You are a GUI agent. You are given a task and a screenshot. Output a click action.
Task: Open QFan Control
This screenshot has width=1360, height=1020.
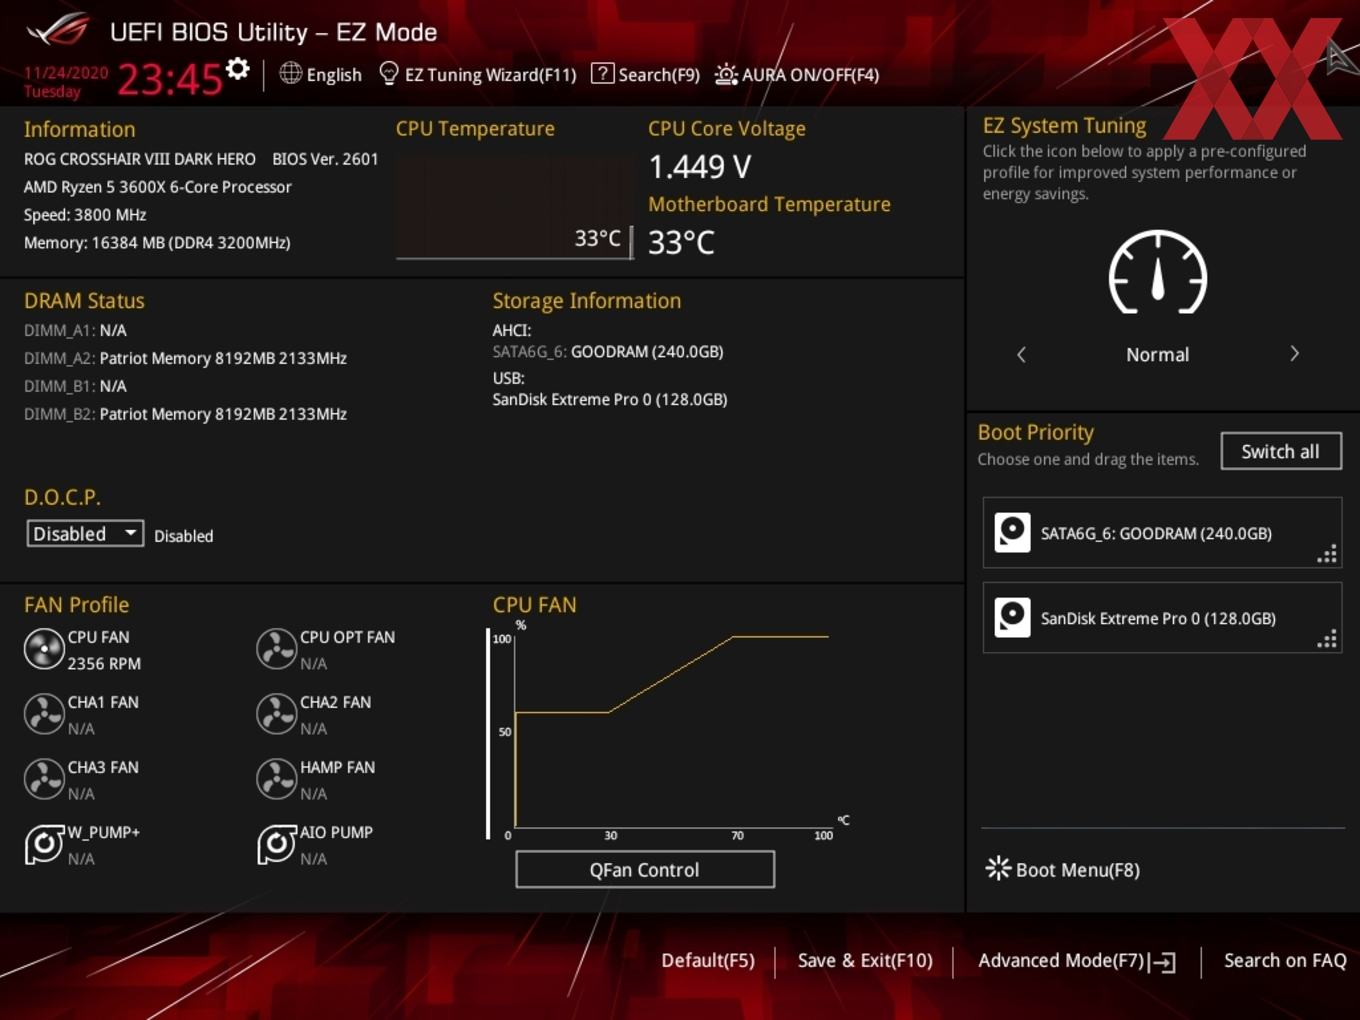click(645, 869)
